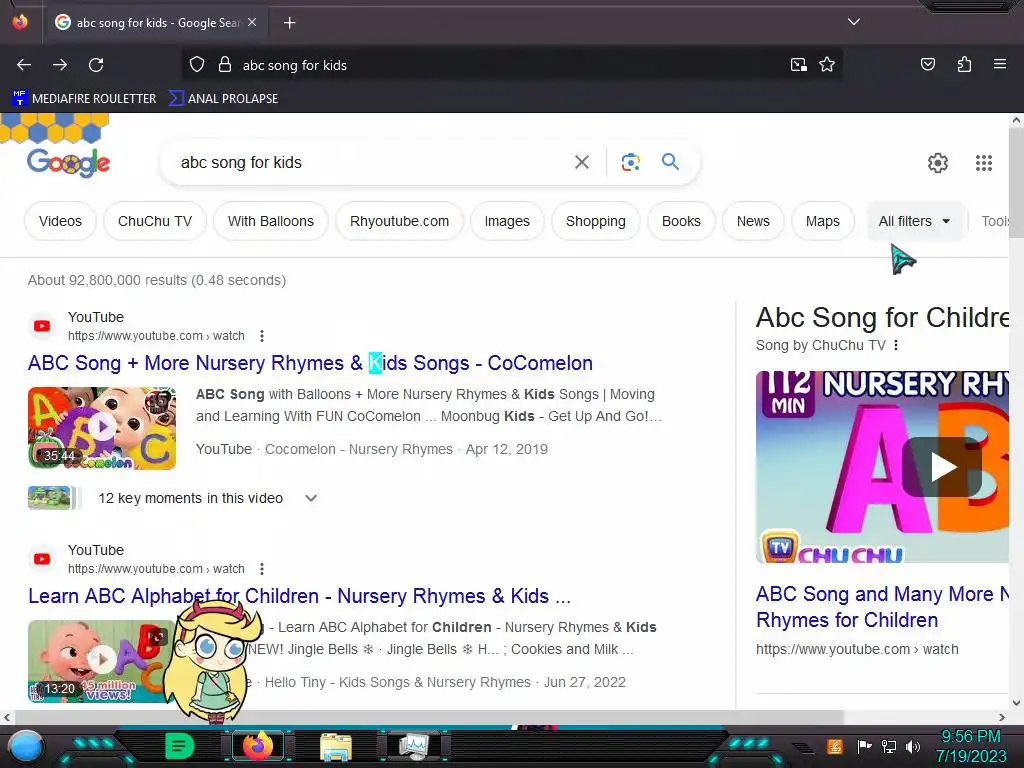
Task: Save page to Pocket
Action: click(927, 65)
